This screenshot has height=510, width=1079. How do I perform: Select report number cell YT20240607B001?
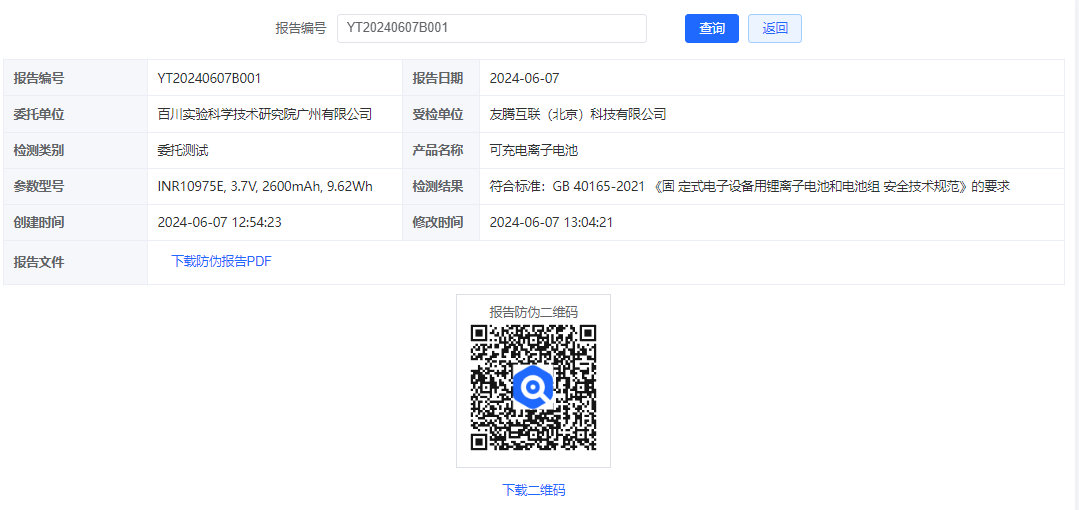point(209,78)
